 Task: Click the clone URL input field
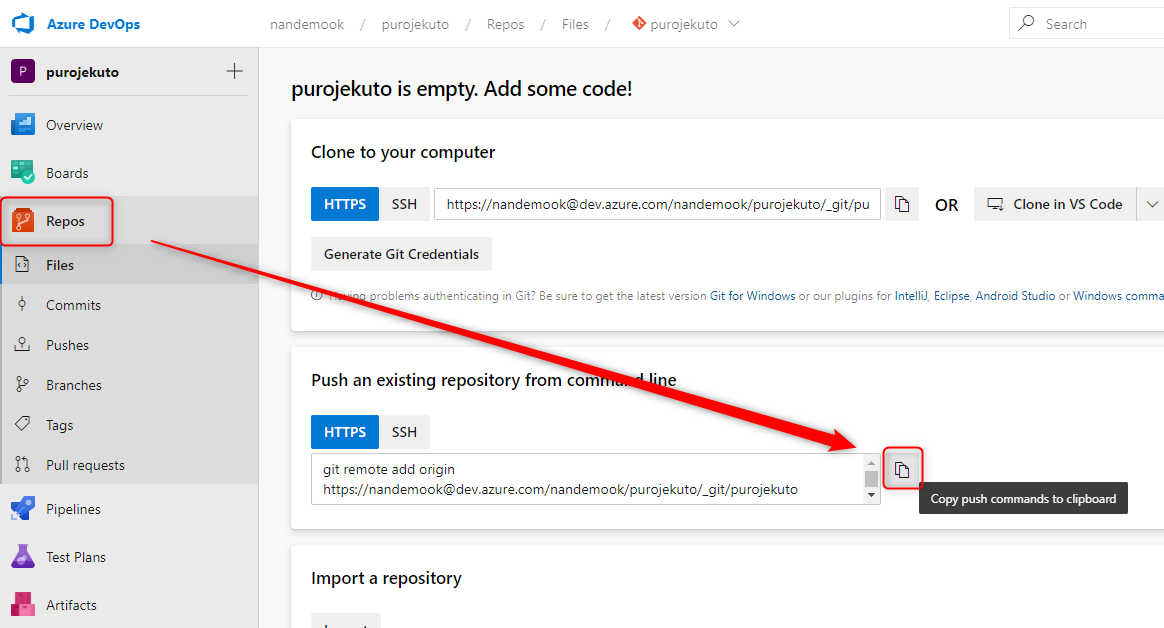click(x=657, y=204)
